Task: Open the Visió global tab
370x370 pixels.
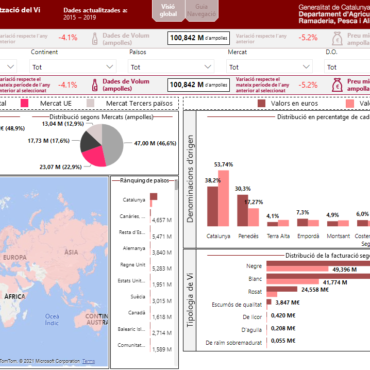Action: [x=168, y=11]
